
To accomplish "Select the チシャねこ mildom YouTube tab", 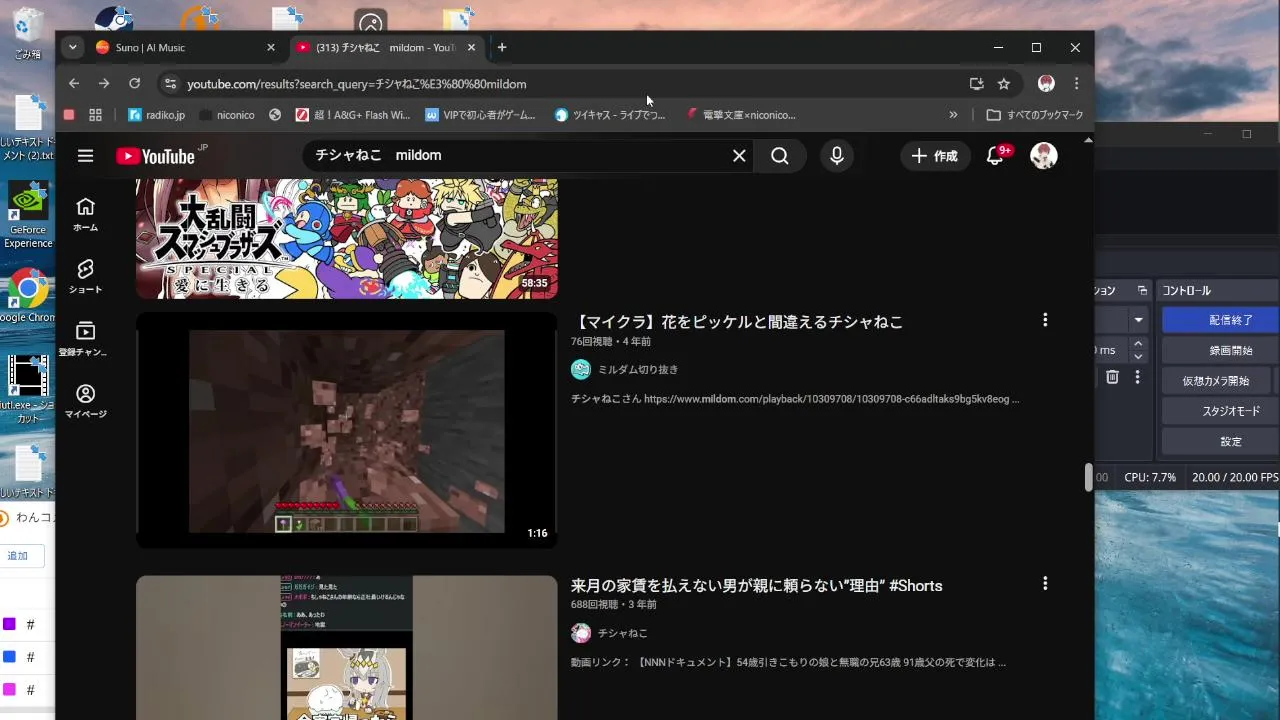I will [386, 48].
